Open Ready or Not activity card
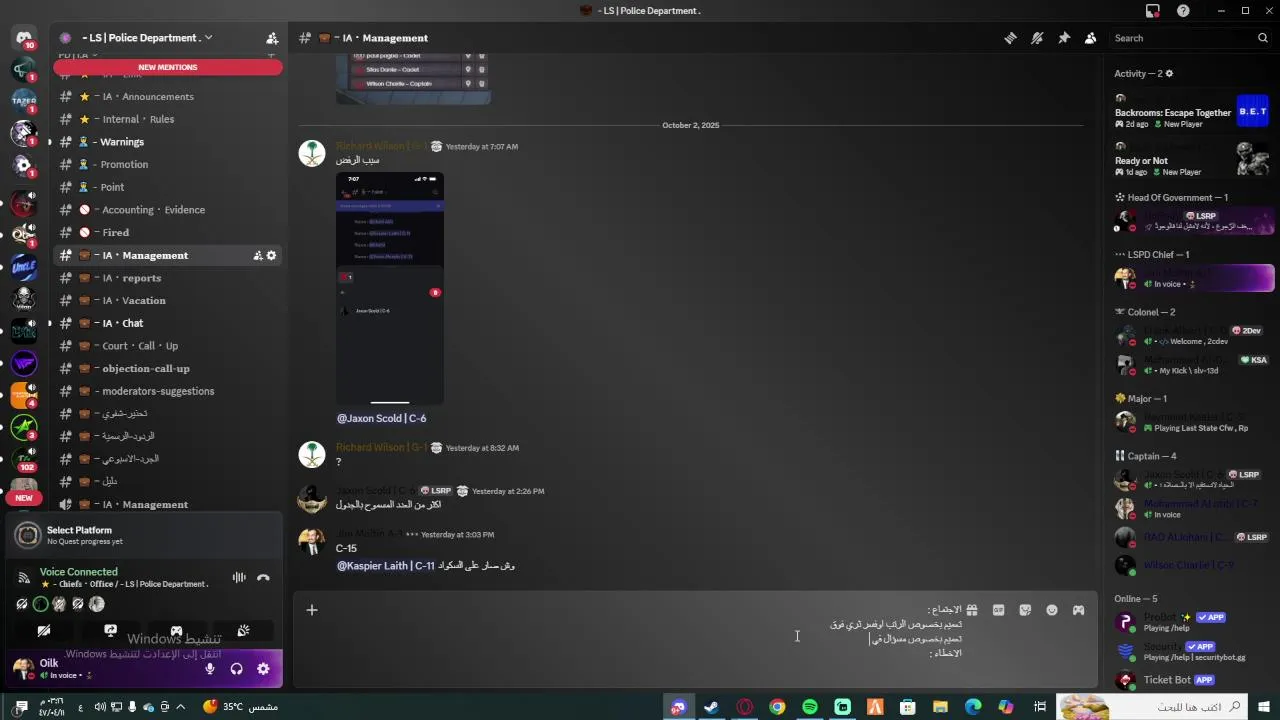Screen dimensions: 1280x720 pos(1193,160)
